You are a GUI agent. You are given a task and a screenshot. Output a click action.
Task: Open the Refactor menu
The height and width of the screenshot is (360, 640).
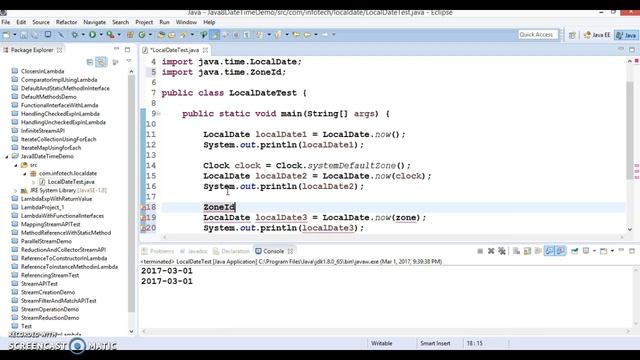pos(66,22)
